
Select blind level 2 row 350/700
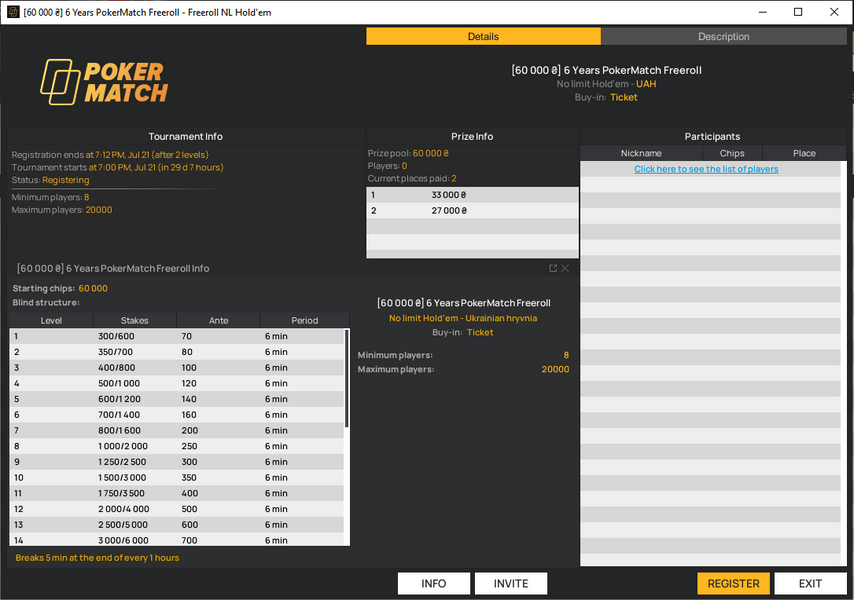tap(177, 352)
